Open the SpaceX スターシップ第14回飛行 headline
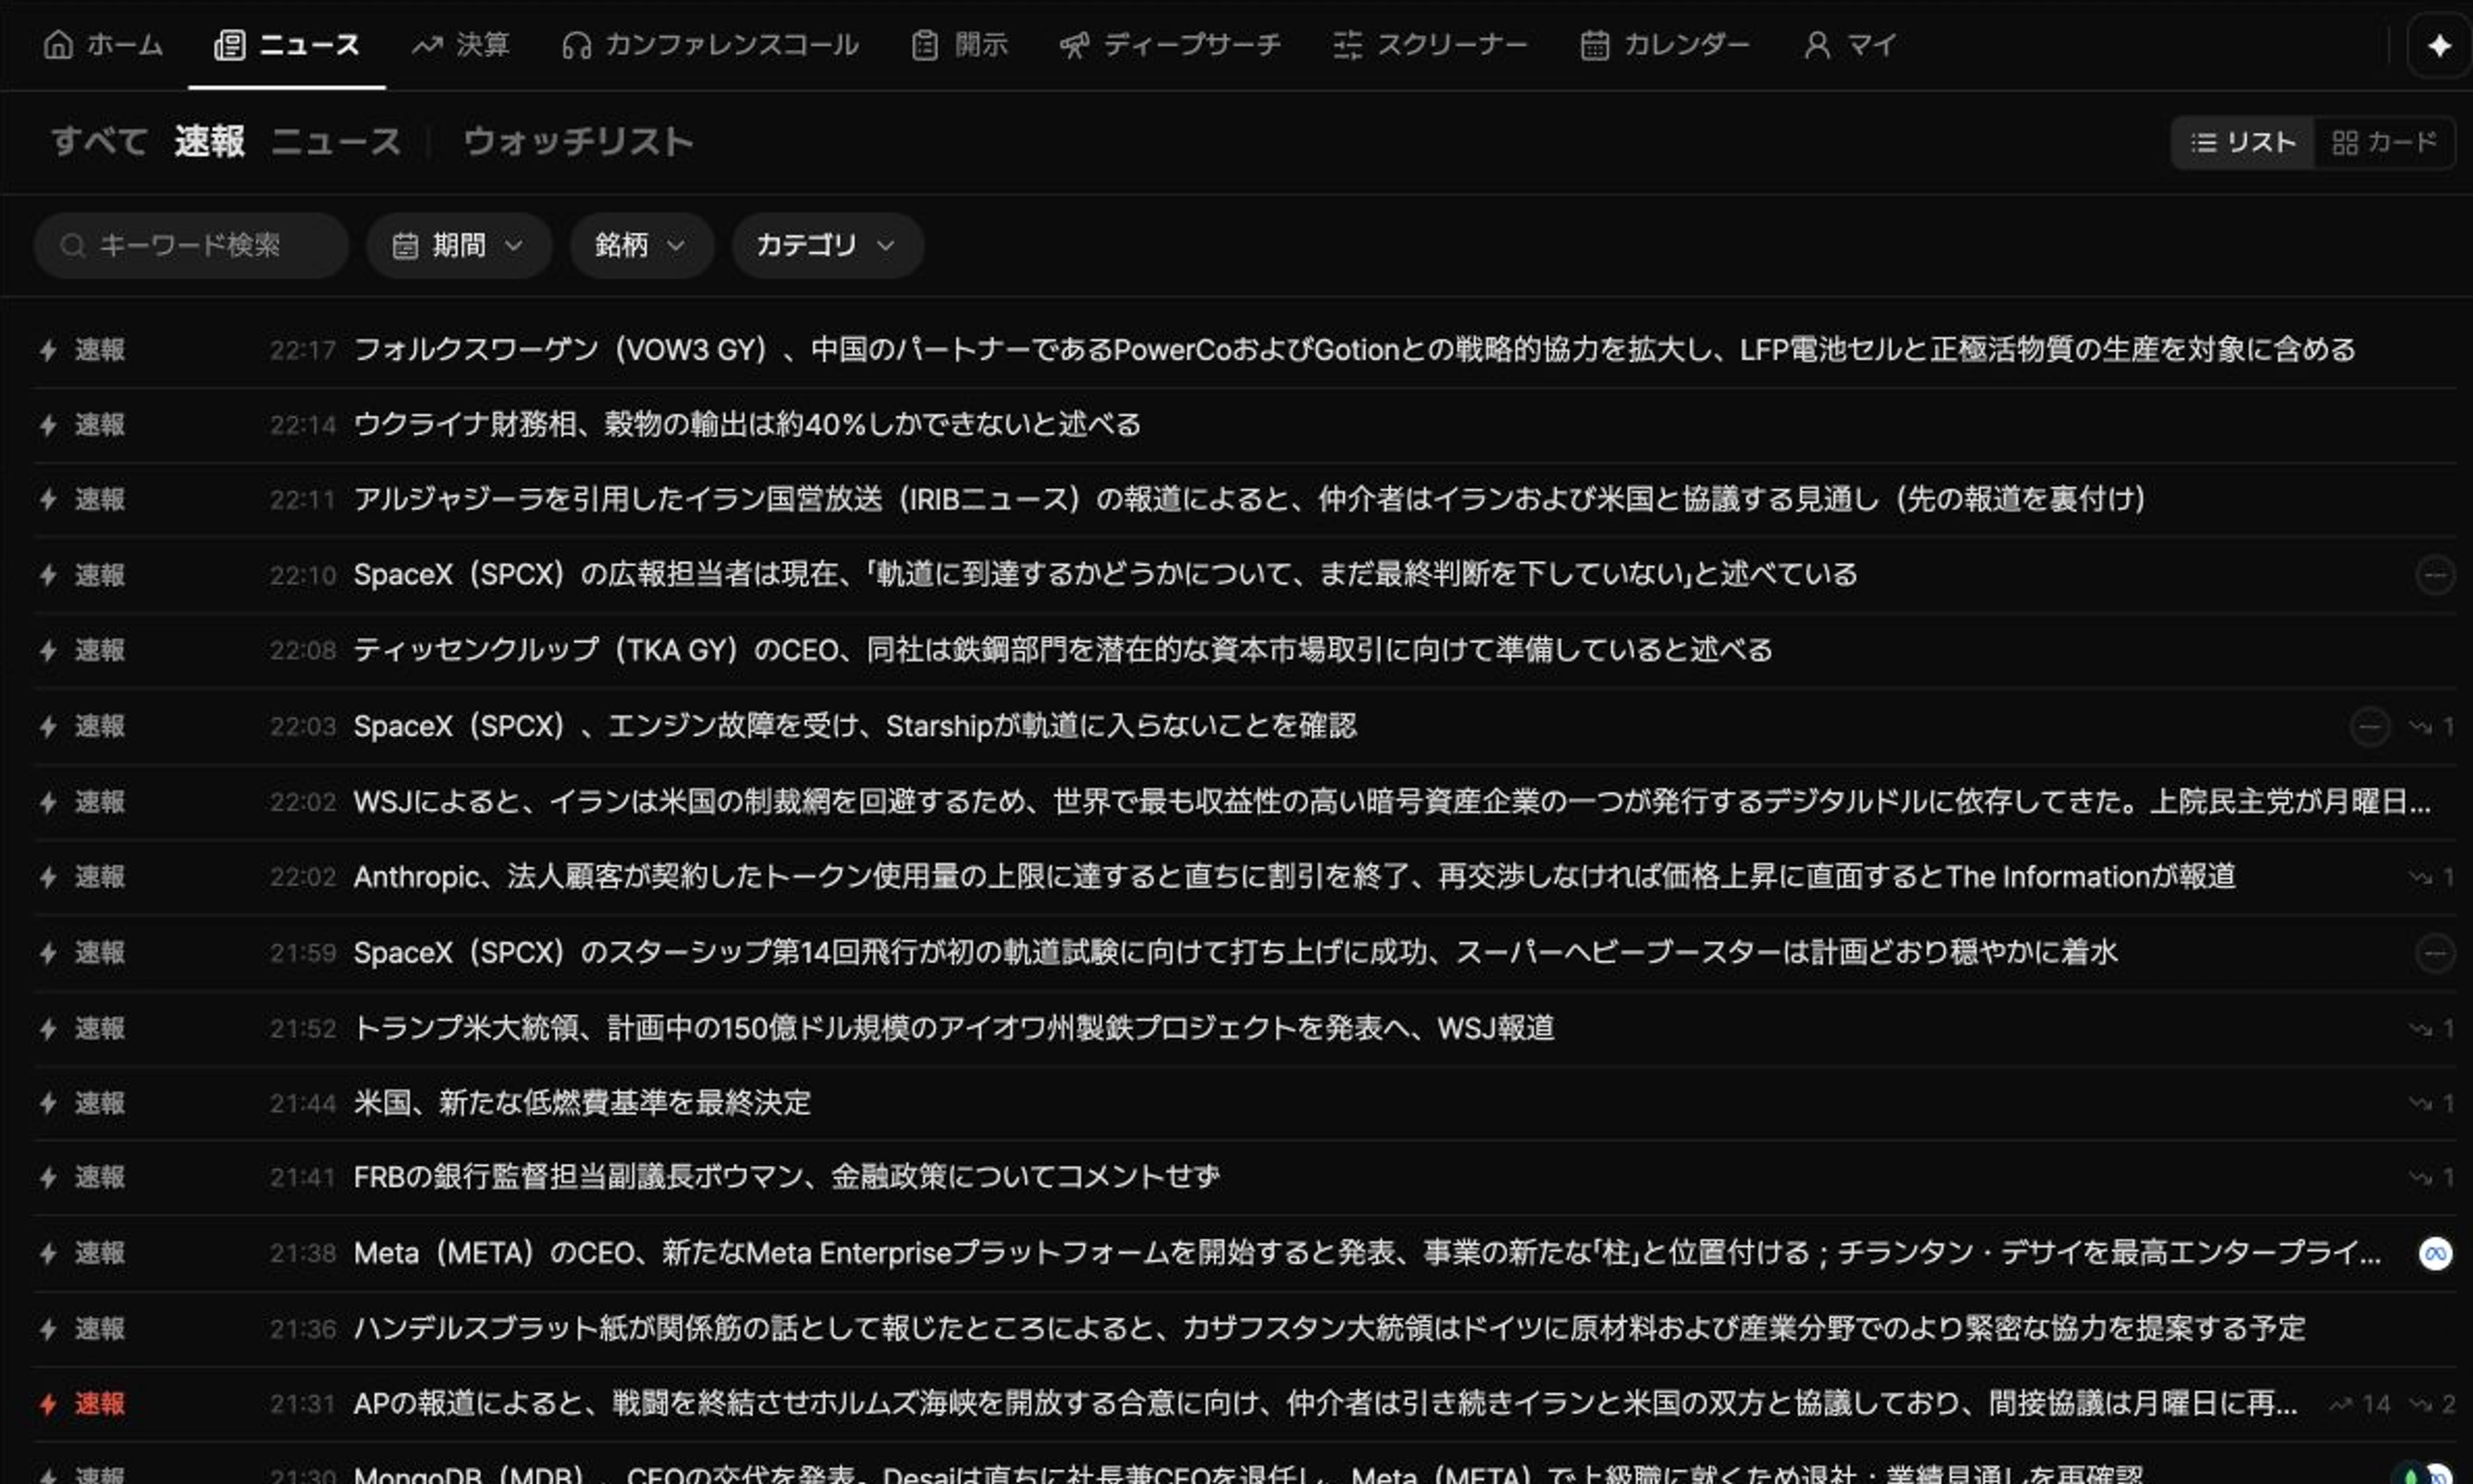2473x1484 pixels. pos(1235,953)
